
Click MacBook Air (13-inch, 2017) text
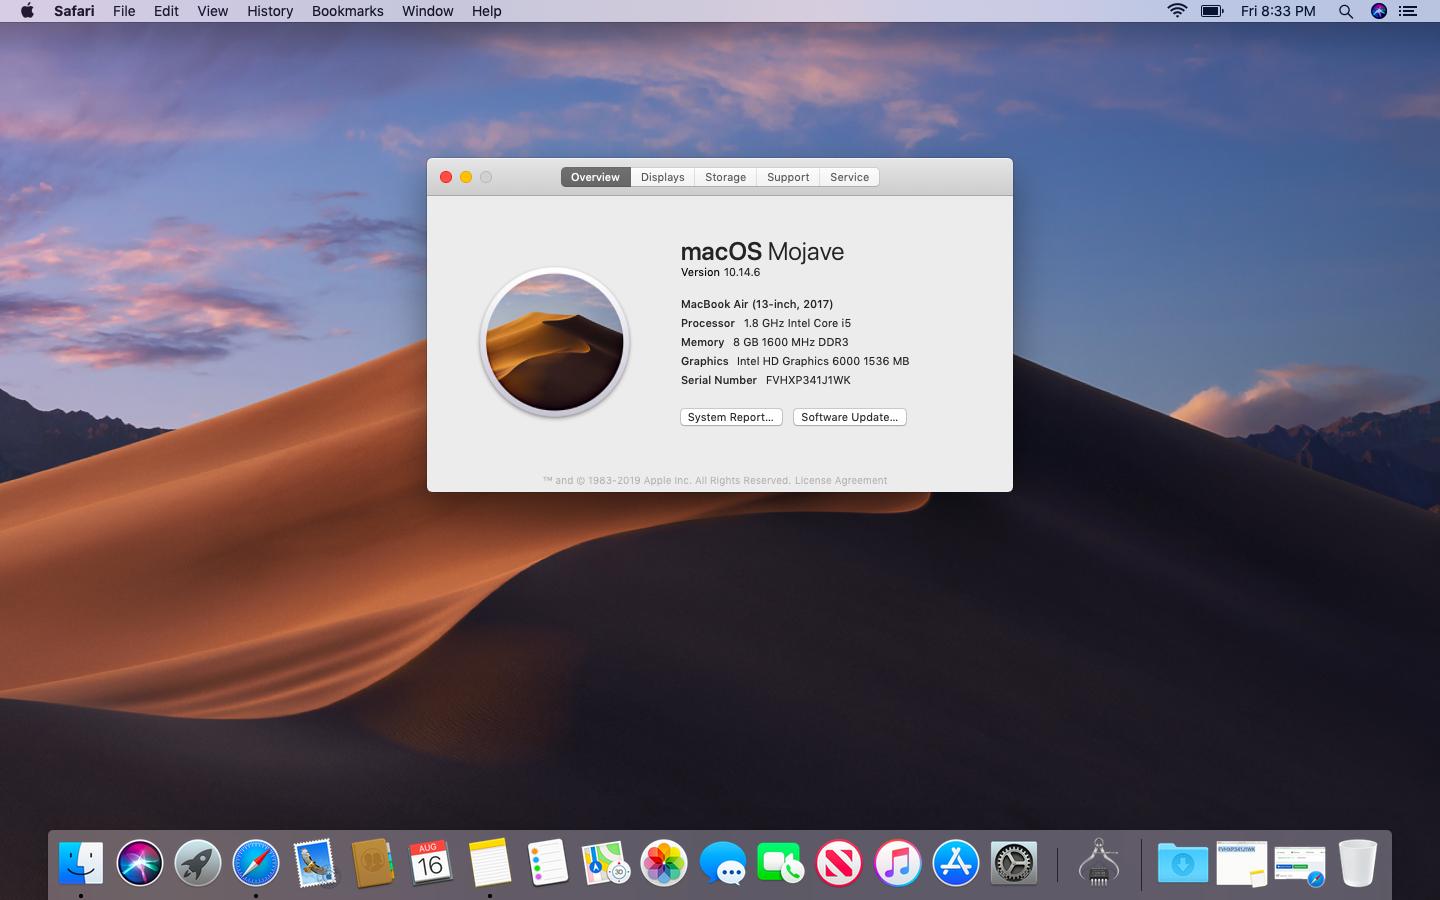click(757, 304)
